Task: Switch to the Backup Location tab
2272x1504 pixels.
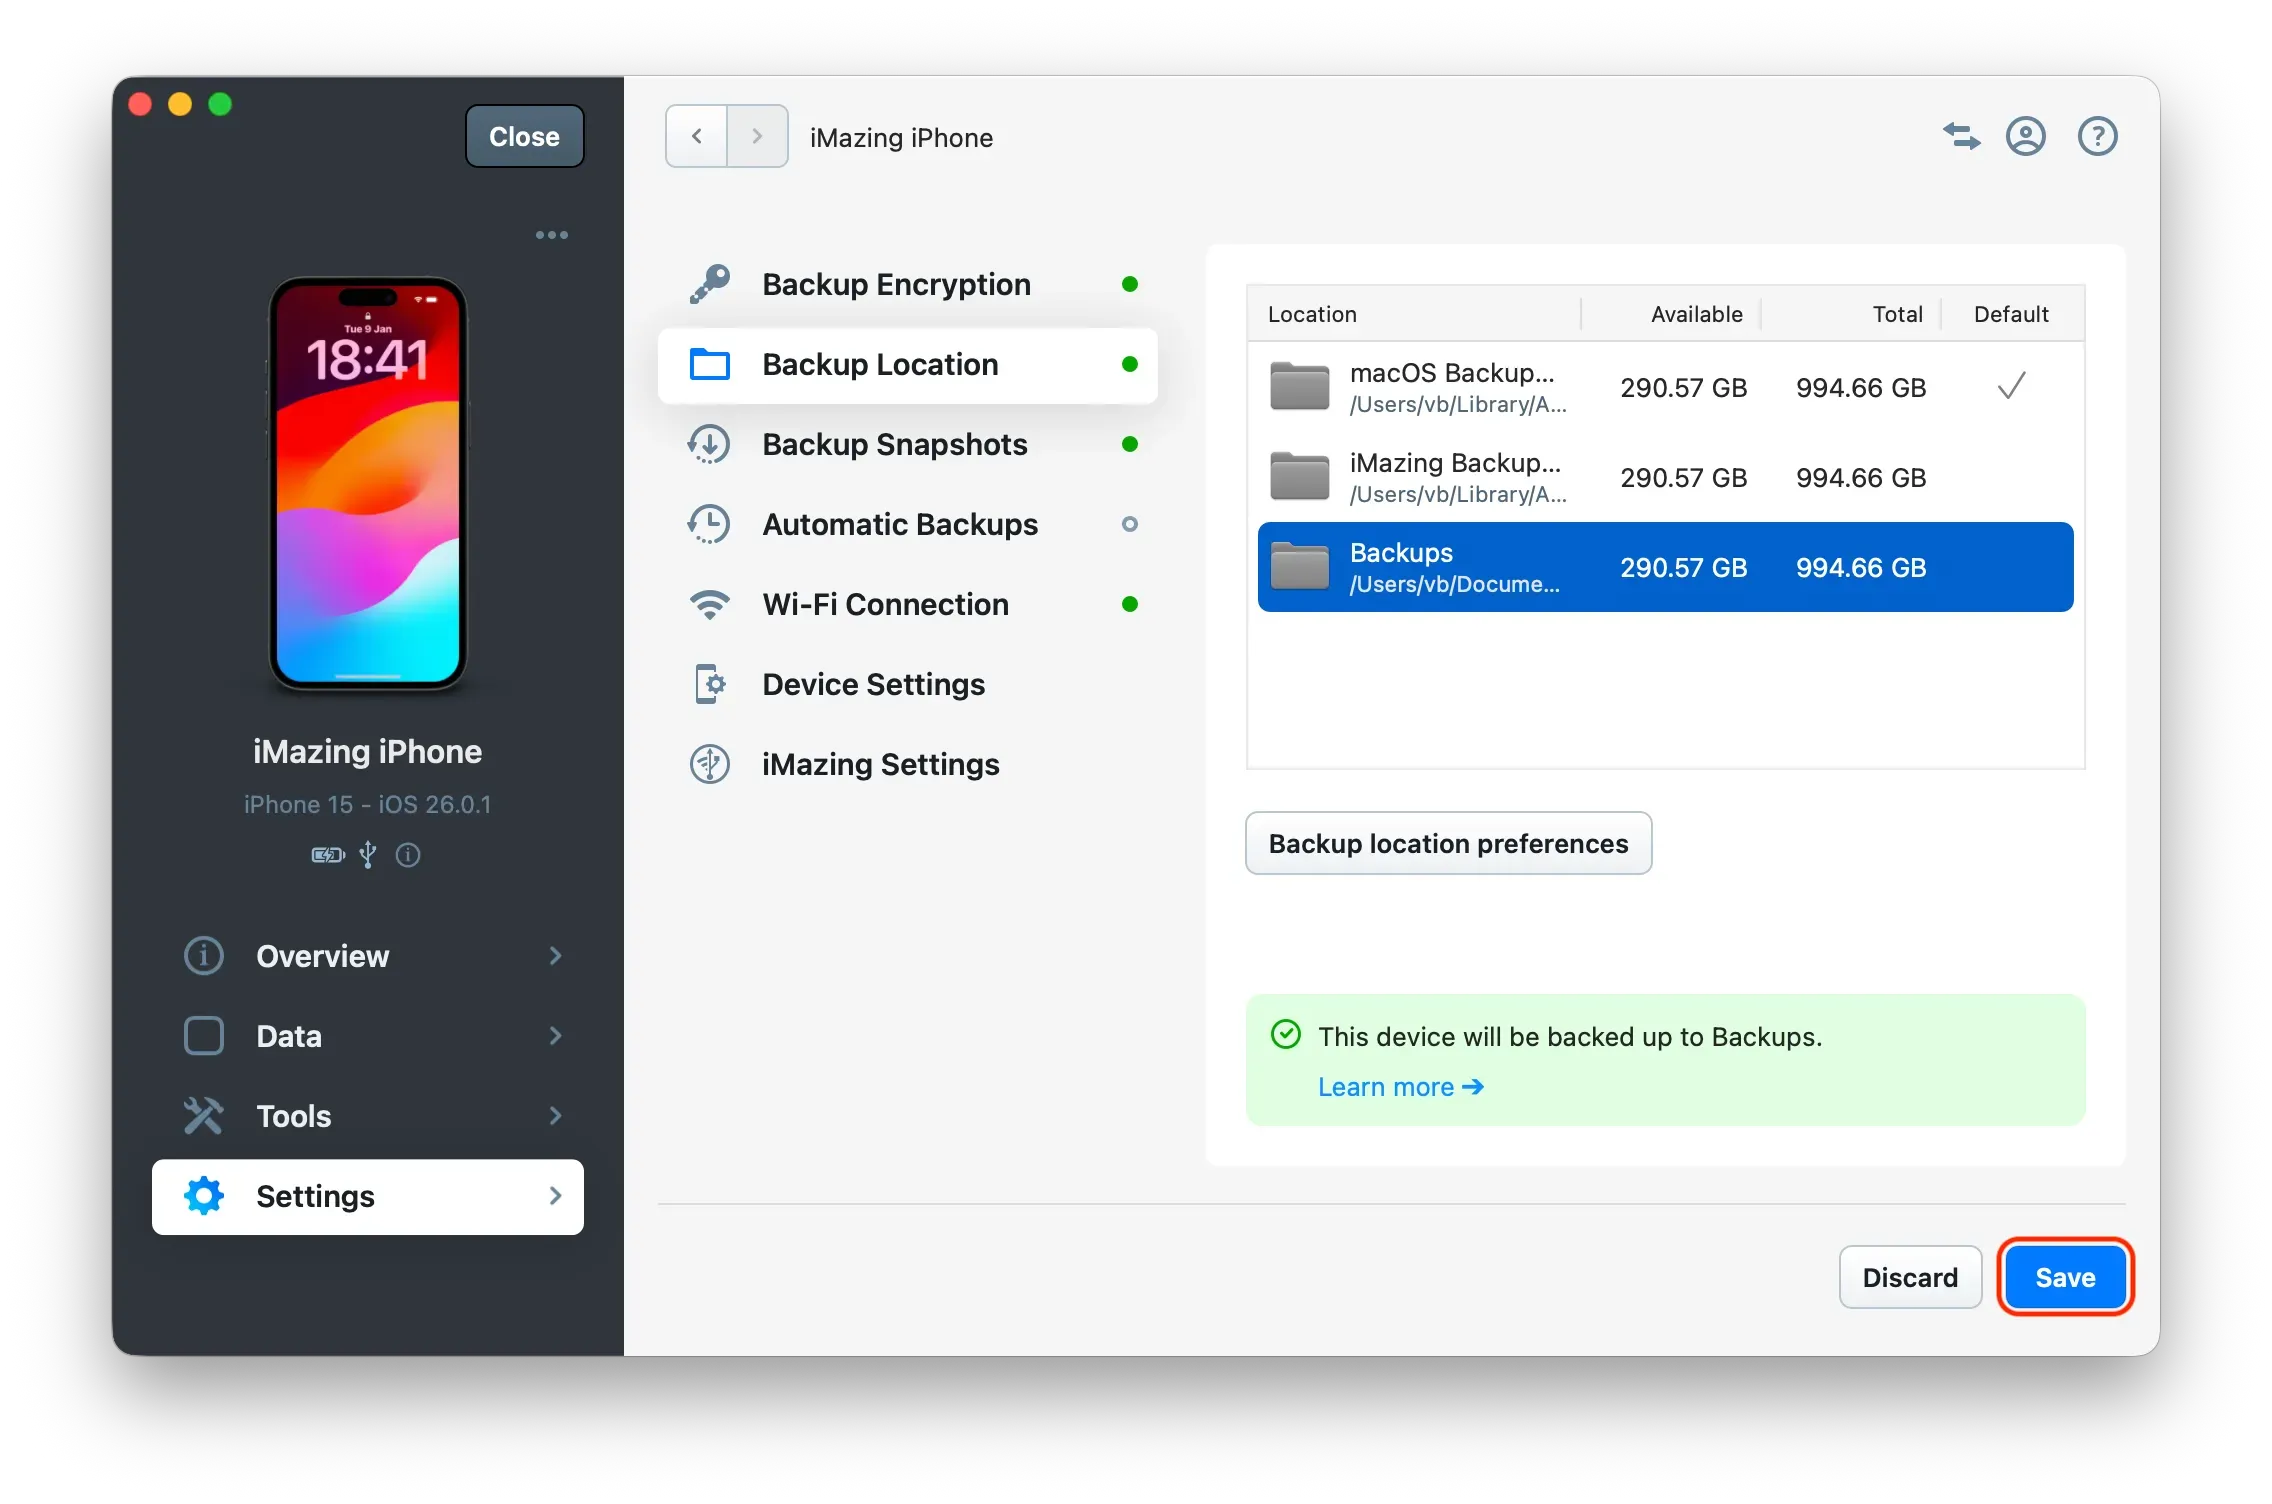Action: pos(880,364)
